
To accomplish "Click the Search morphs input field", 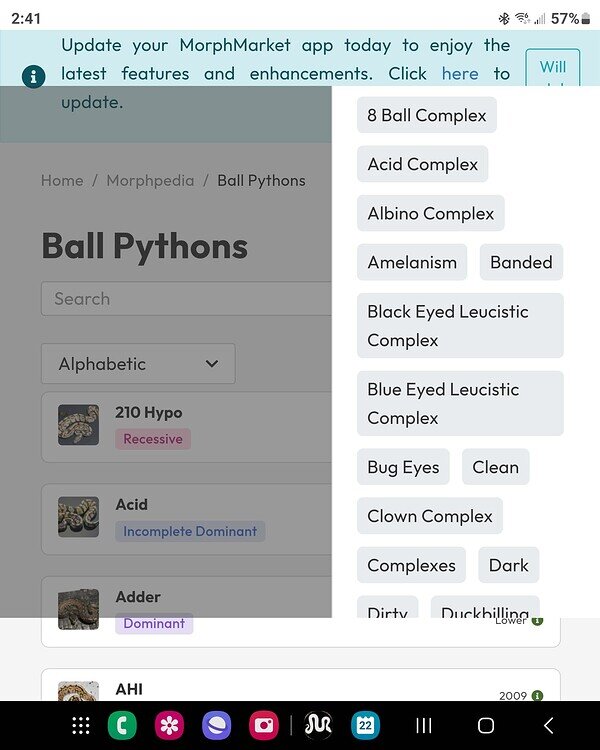I will (x=186, y=299).
